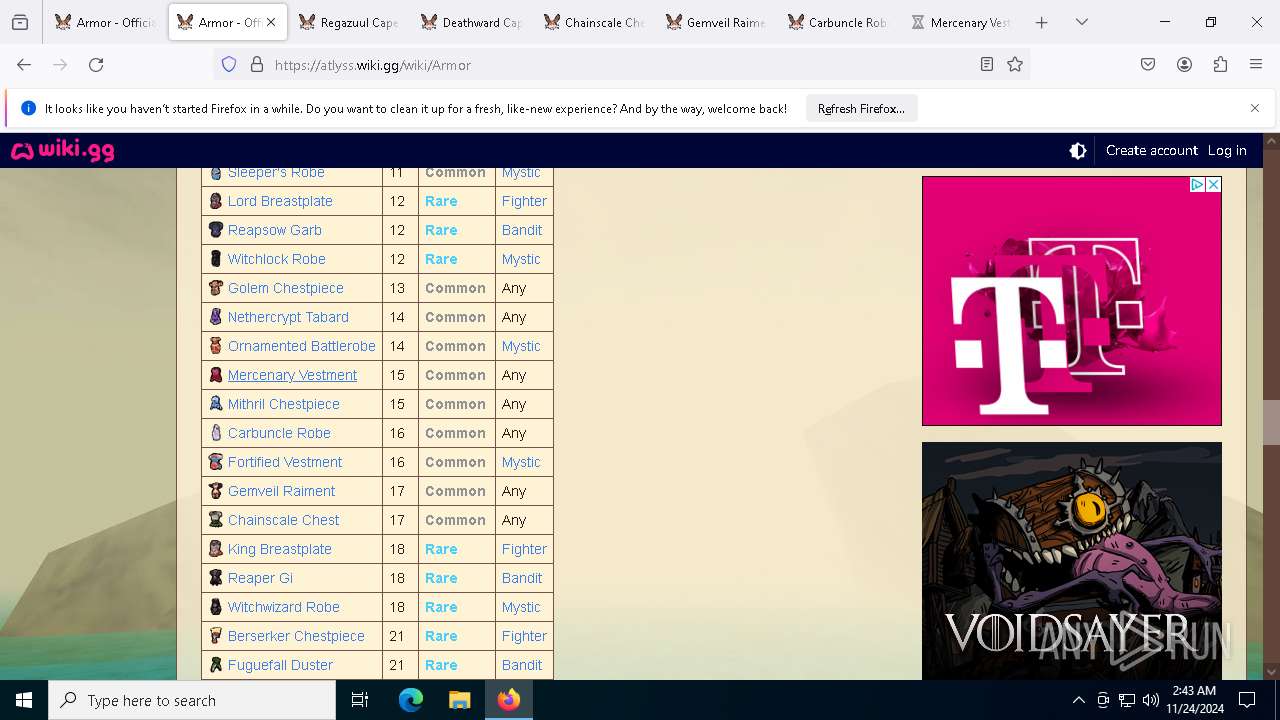Open Nethercrypt Tabard link
Screen dimensions: 1280x720
click(288, 317)
